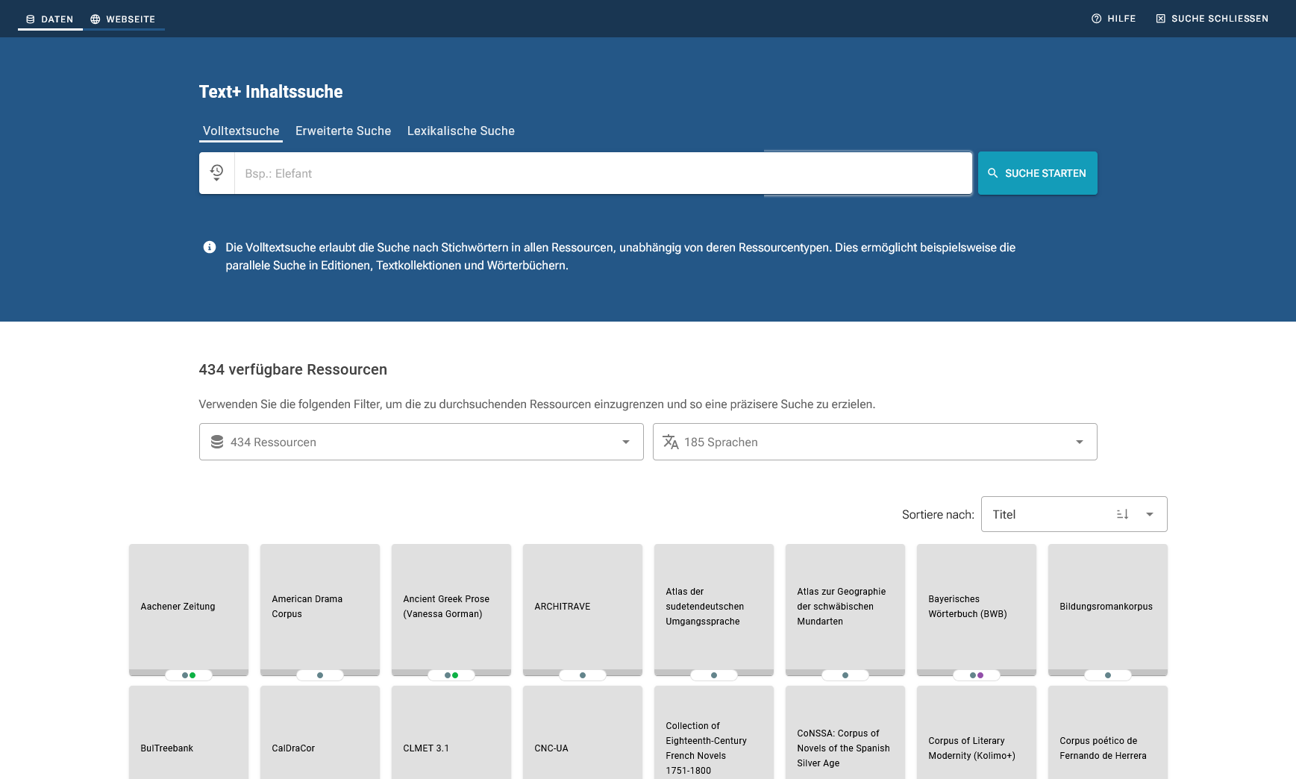Open the Sortiere nach Titel dropdown arrow
Viewport: 1296px width, 779px height.
[x=1150, y=514]
